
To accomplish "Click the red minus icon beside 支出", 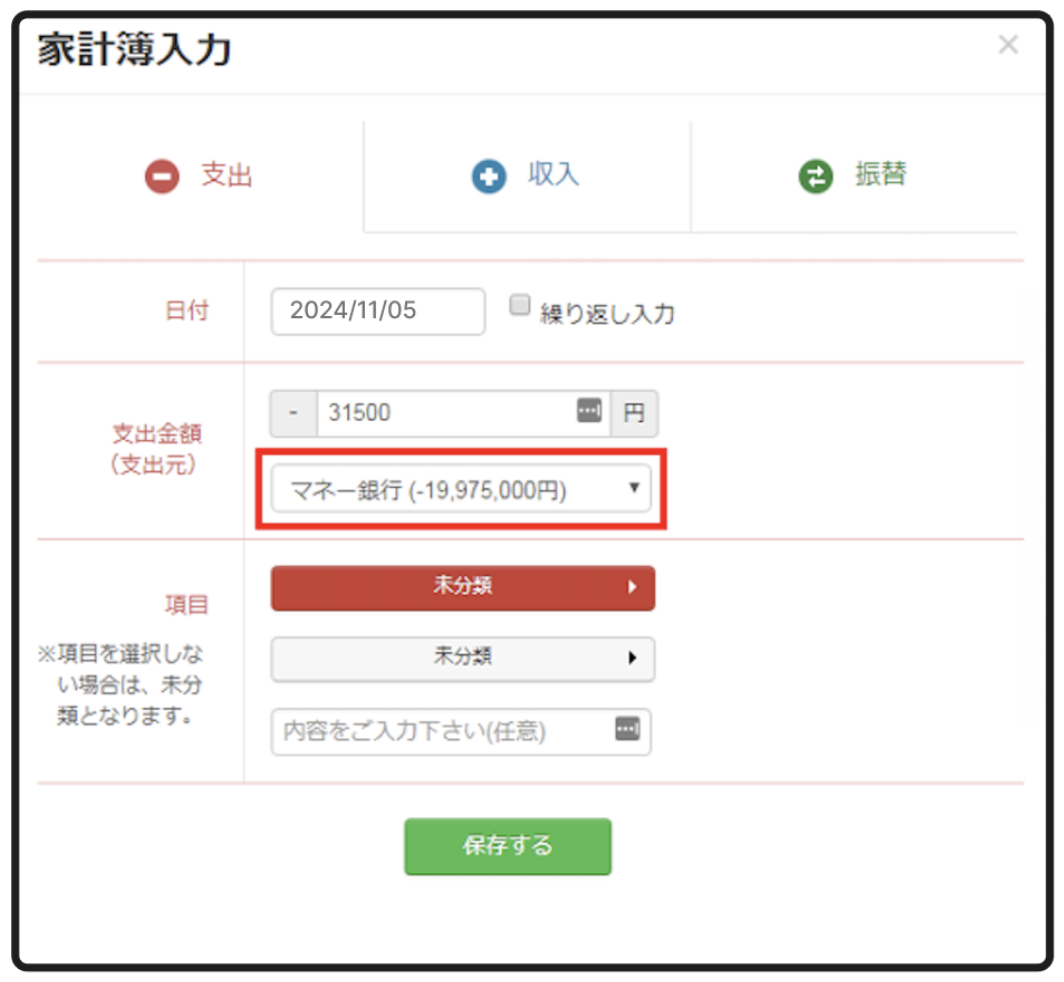I will point(161,178).
